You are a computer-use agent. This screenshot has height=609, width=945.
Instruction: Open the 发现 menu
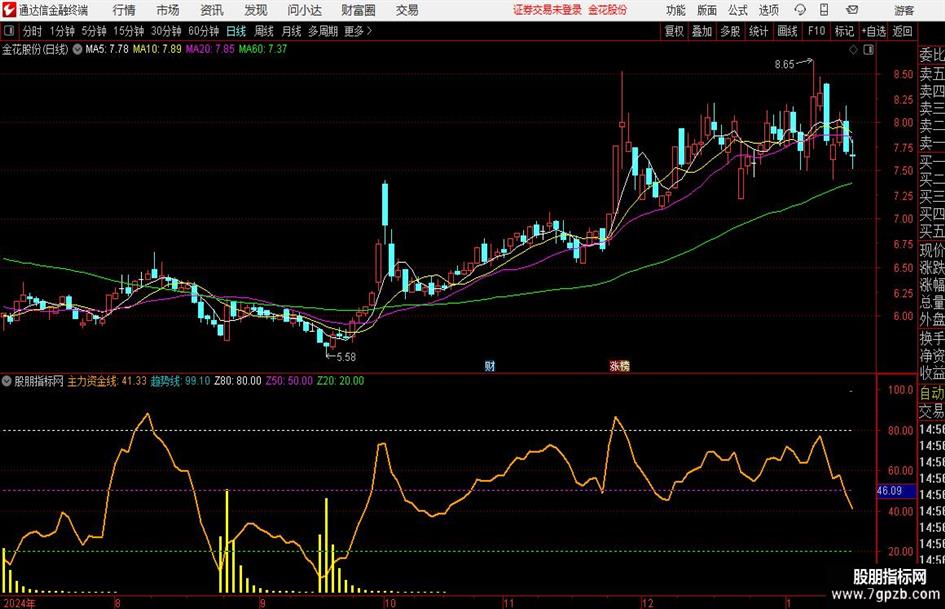pos(256,10)
